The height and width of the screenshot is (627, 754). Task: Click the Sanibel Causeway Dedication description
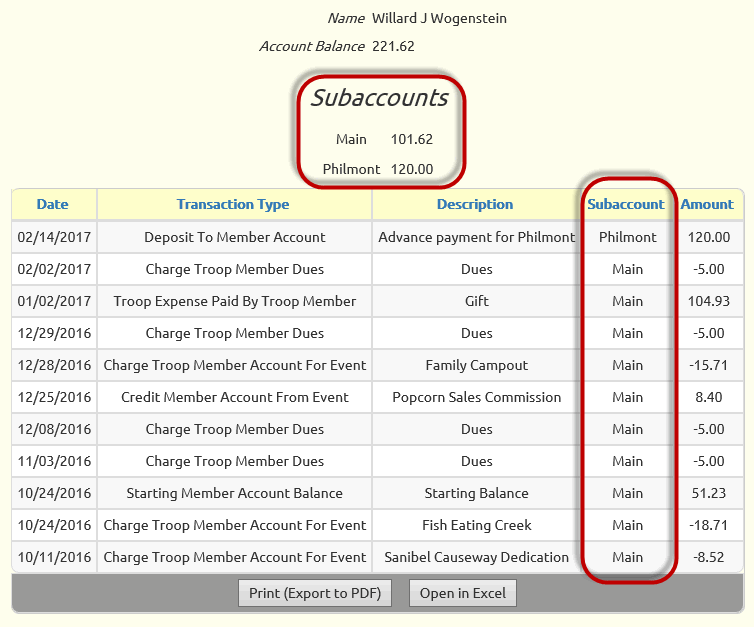pyautogui.click(x=477, y=557)
